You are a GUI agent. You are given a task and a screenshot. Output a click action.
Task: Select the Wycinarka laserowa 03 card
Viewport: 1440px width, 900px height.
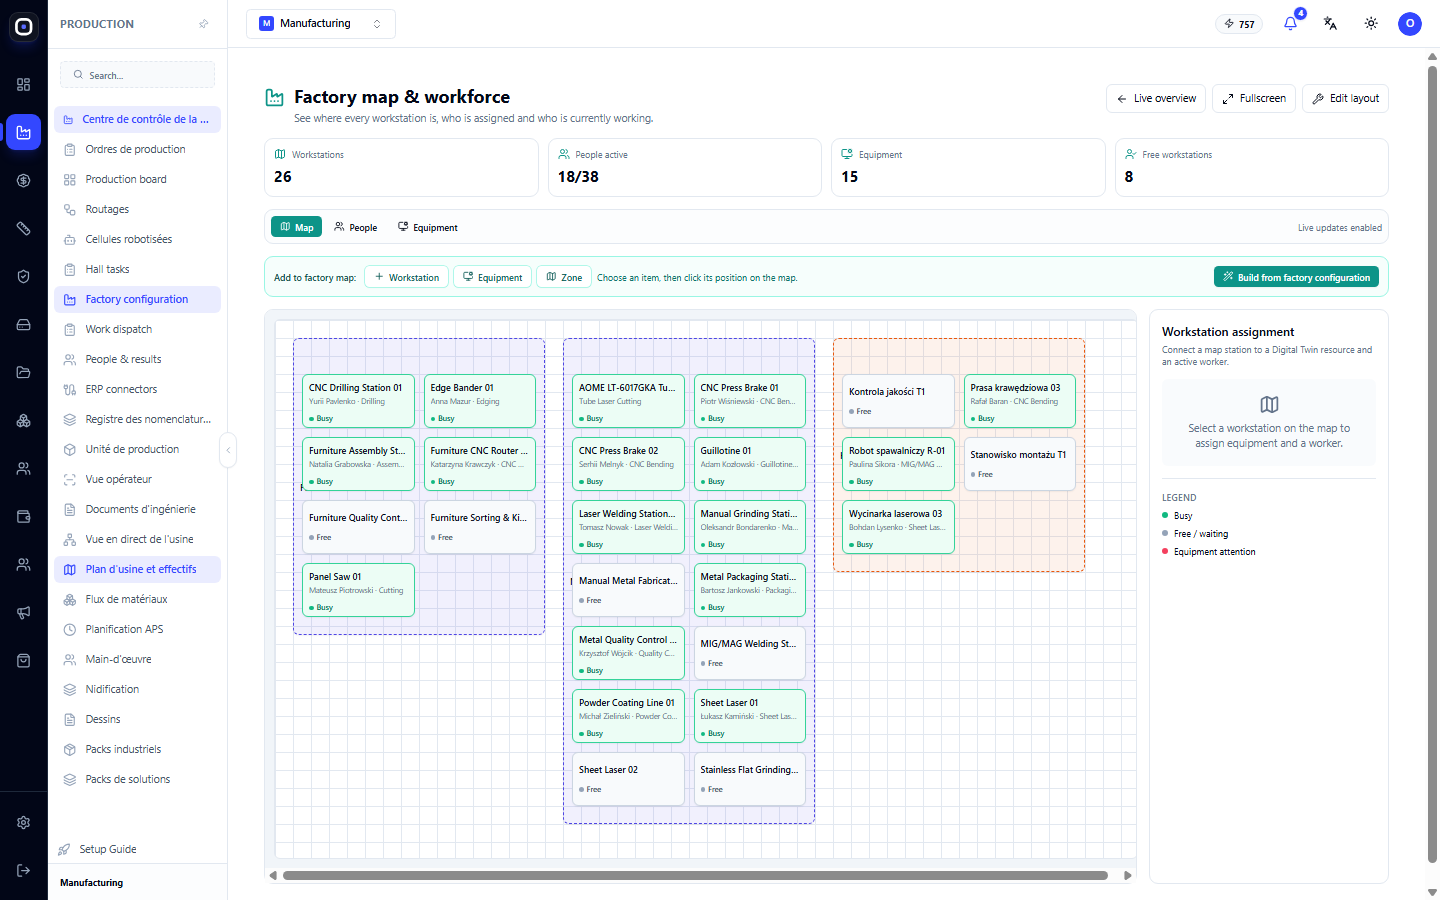pyautogui.click(x=898, y=527)
